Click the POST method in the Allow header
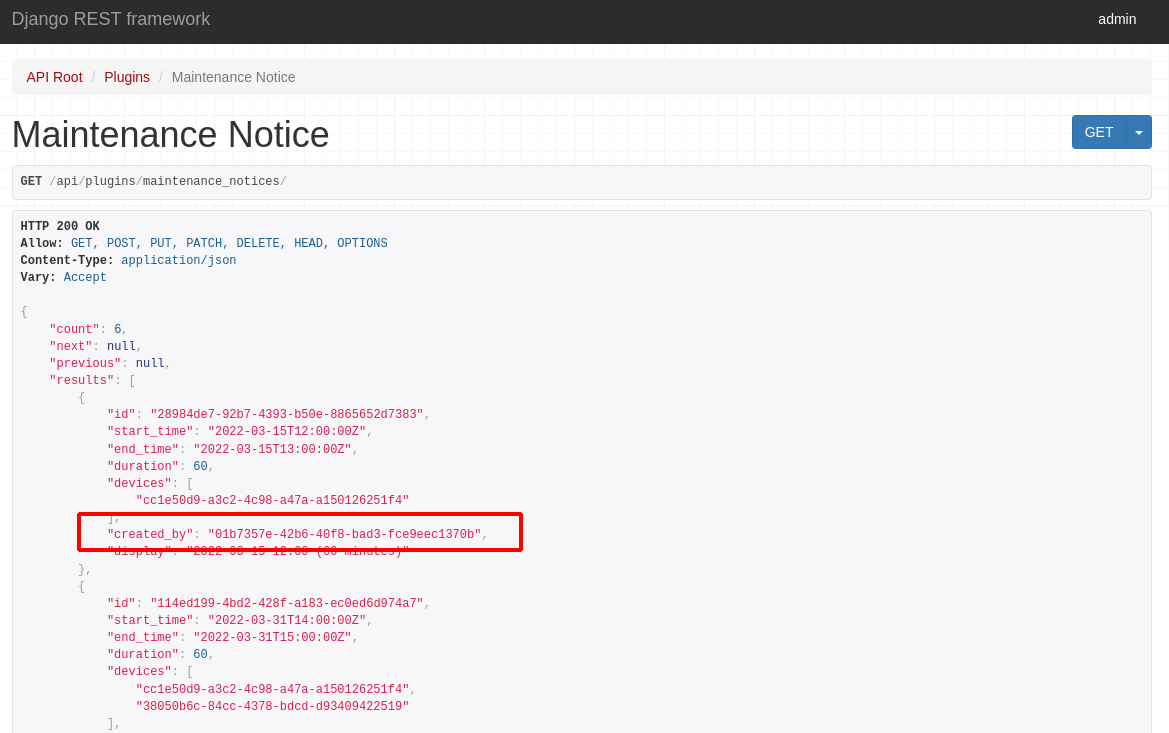Image resolution: width=1169 pixels, height=733 pixels. click(x=121, y=242)
